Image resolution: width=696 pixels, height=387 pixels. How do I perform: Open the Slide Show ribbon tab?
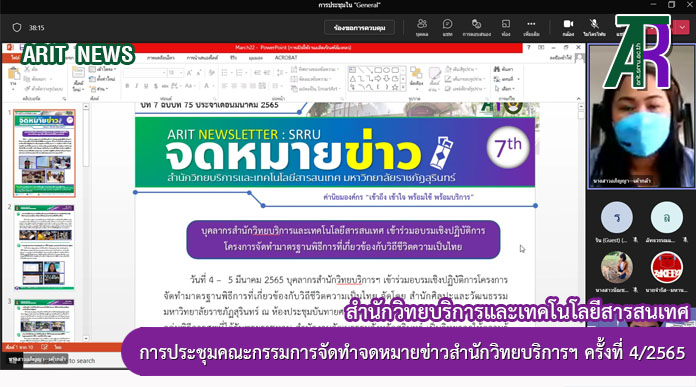[x=202, y=58]
